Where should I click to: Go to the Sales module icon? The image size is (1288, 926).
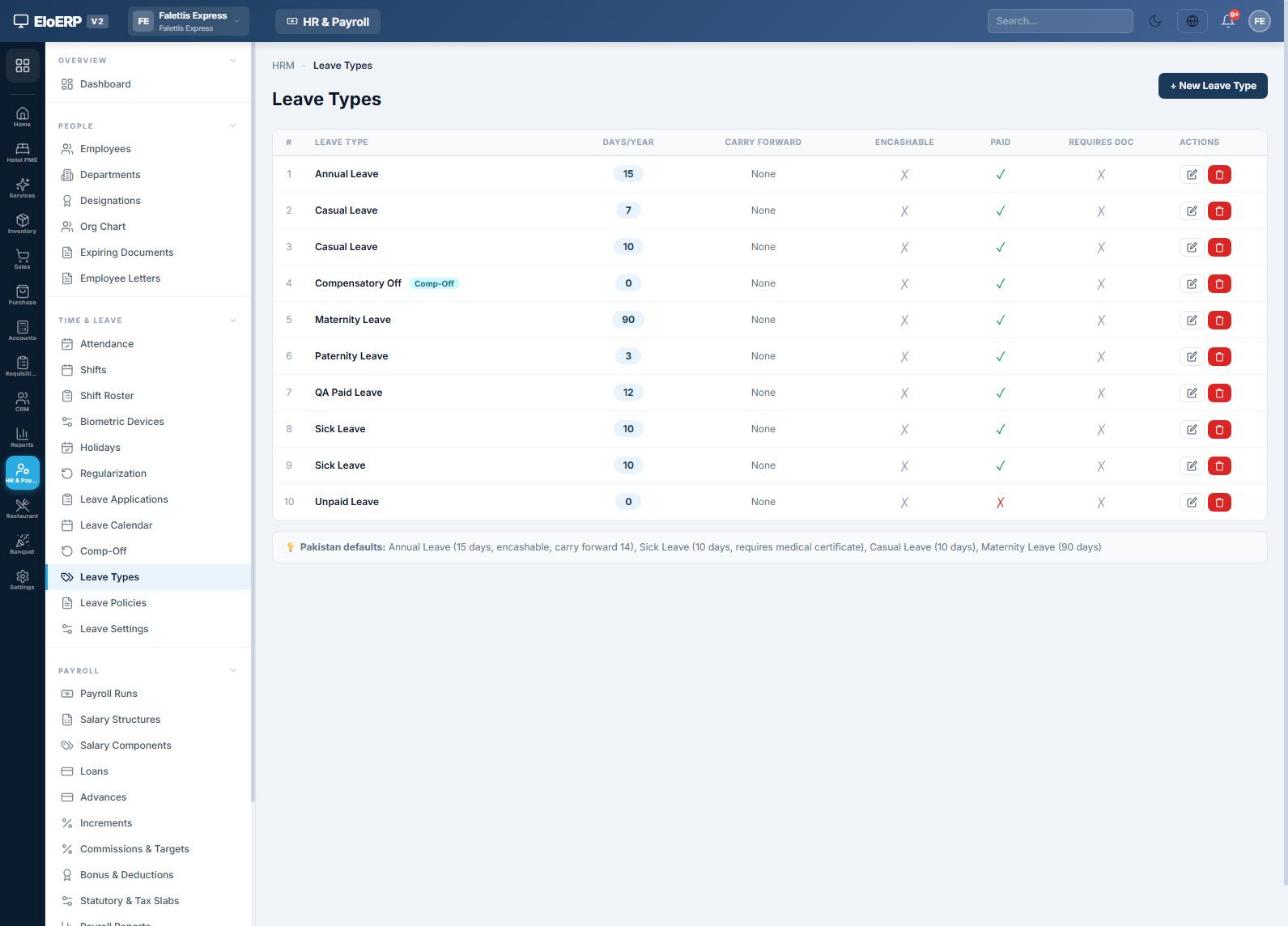[22, 259]
